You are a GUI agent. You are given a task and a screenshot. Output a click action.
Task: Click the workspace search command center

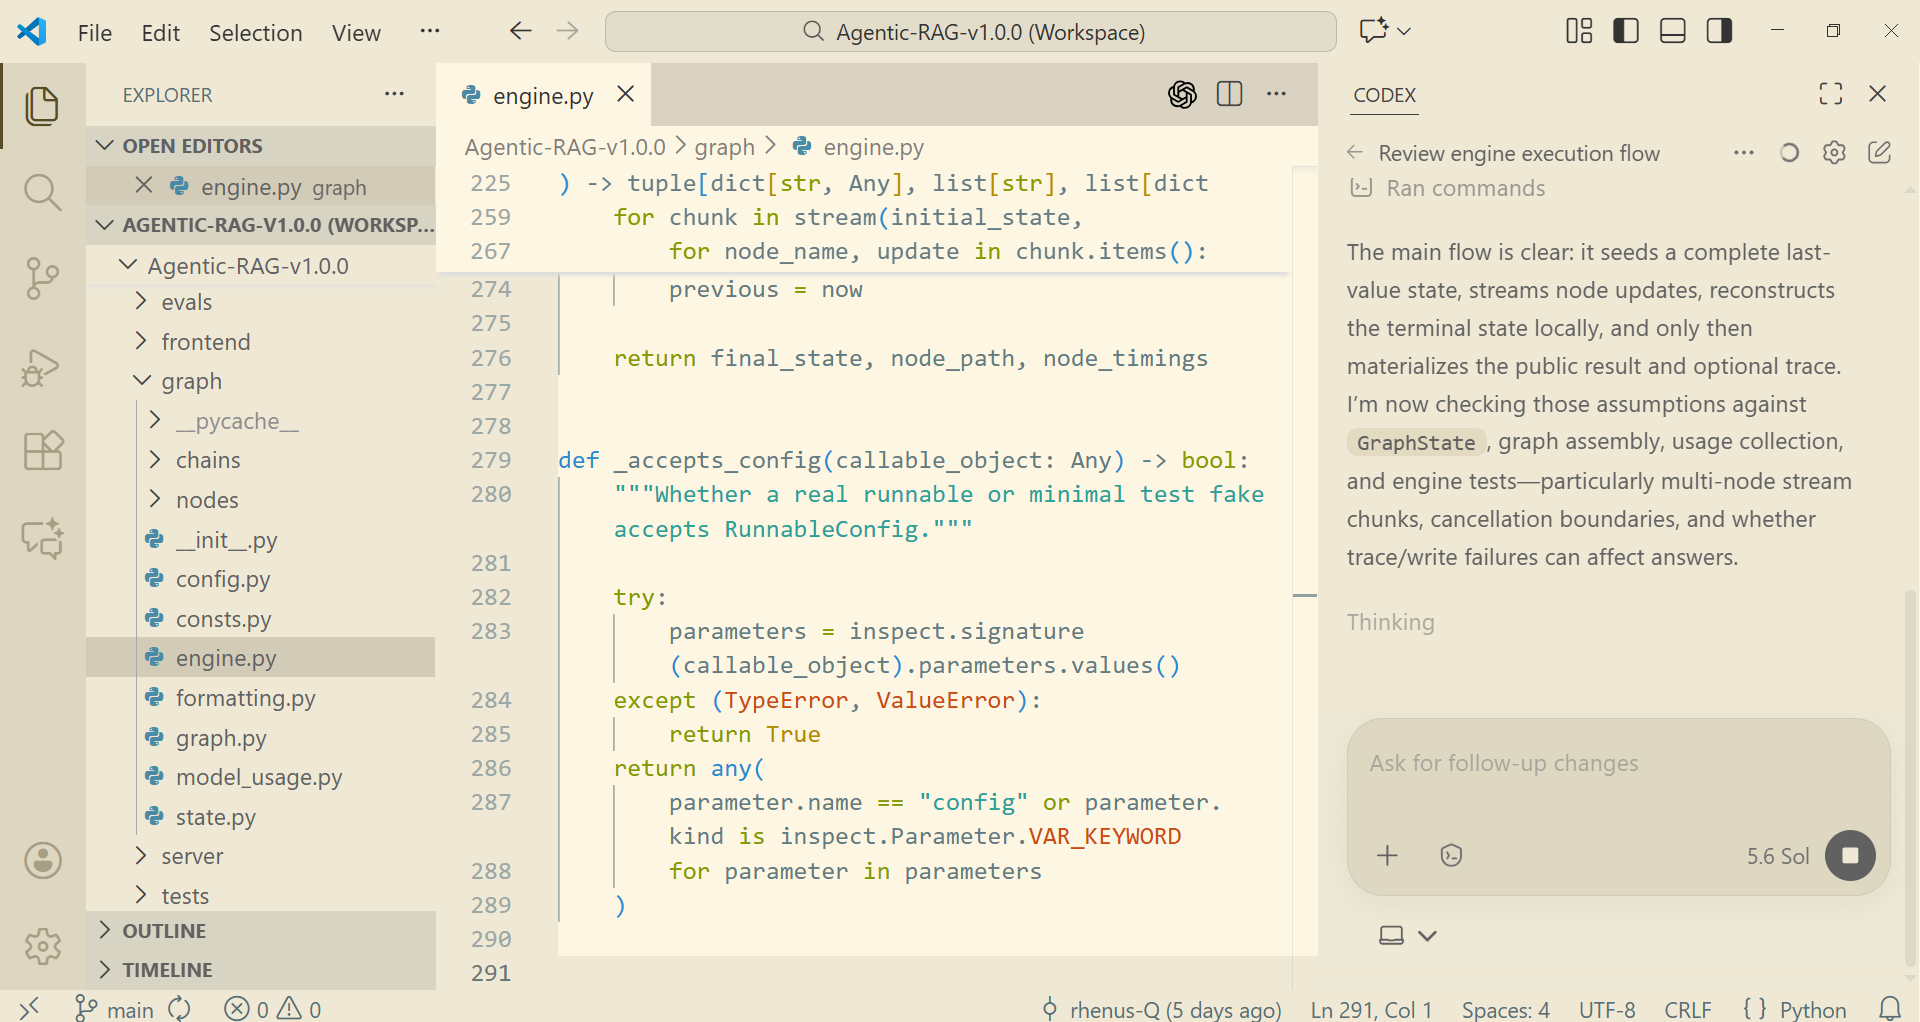(970, 32)
